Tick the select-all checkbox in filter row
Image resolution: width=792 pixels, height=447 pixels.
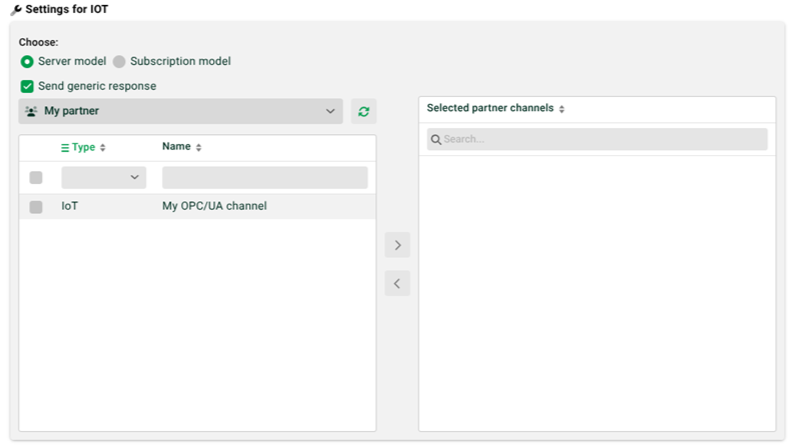36,178
